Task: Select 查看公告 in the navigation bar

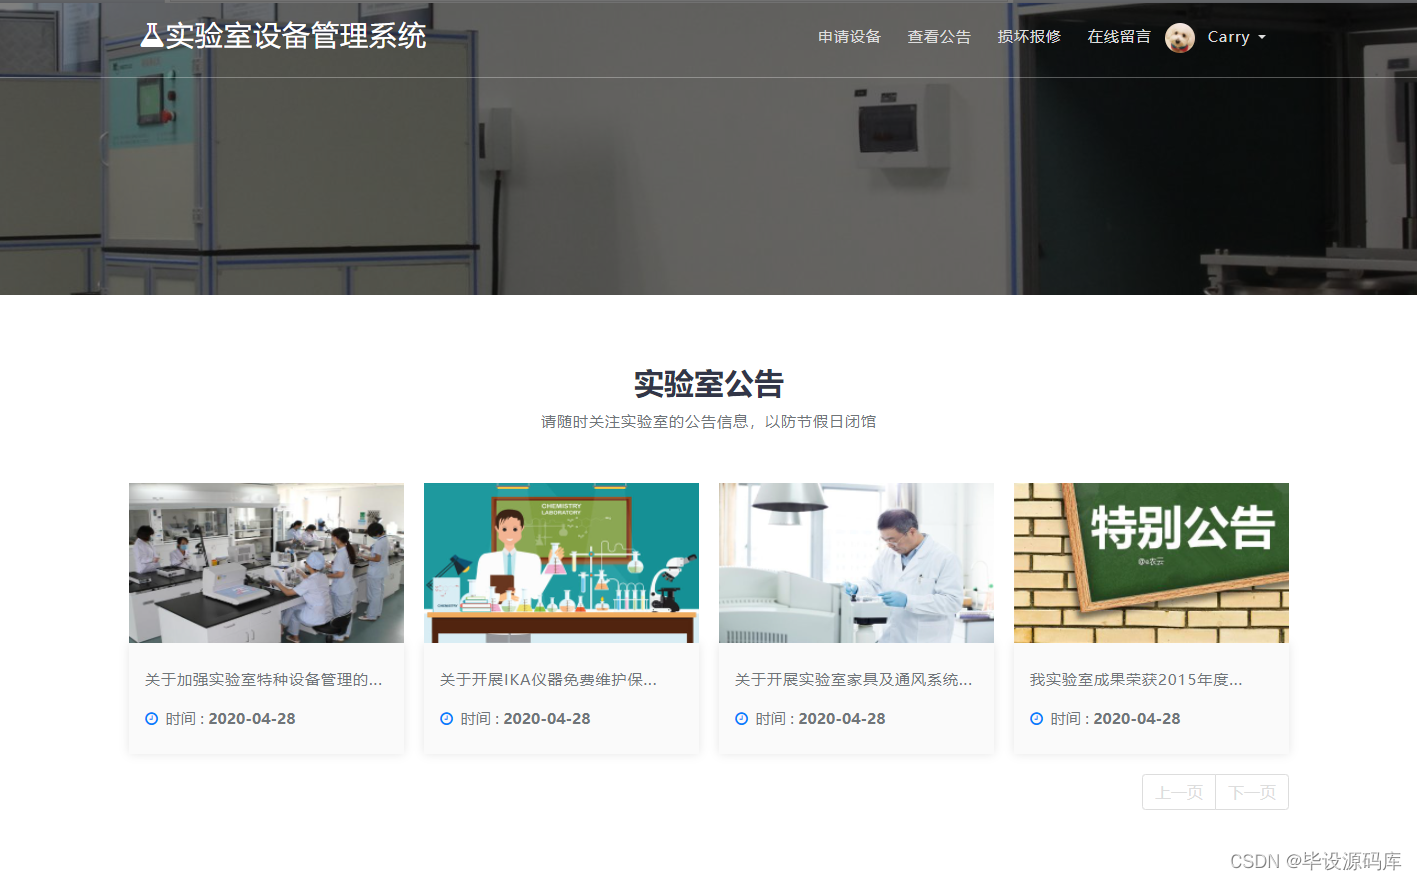Action: (938, 37)
